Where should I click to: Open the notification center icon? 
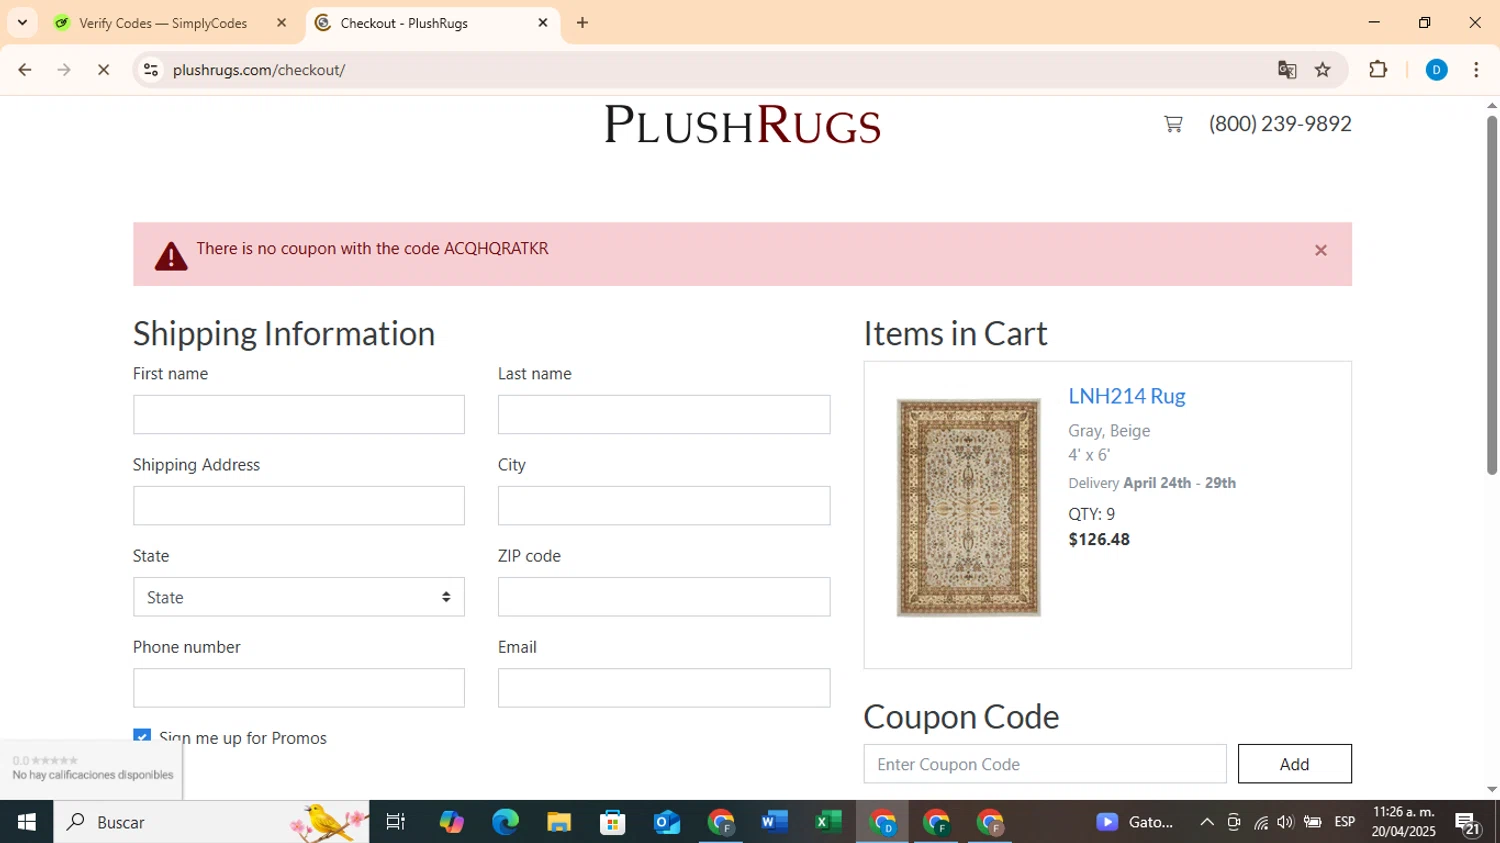click(x=1468, y=823)
